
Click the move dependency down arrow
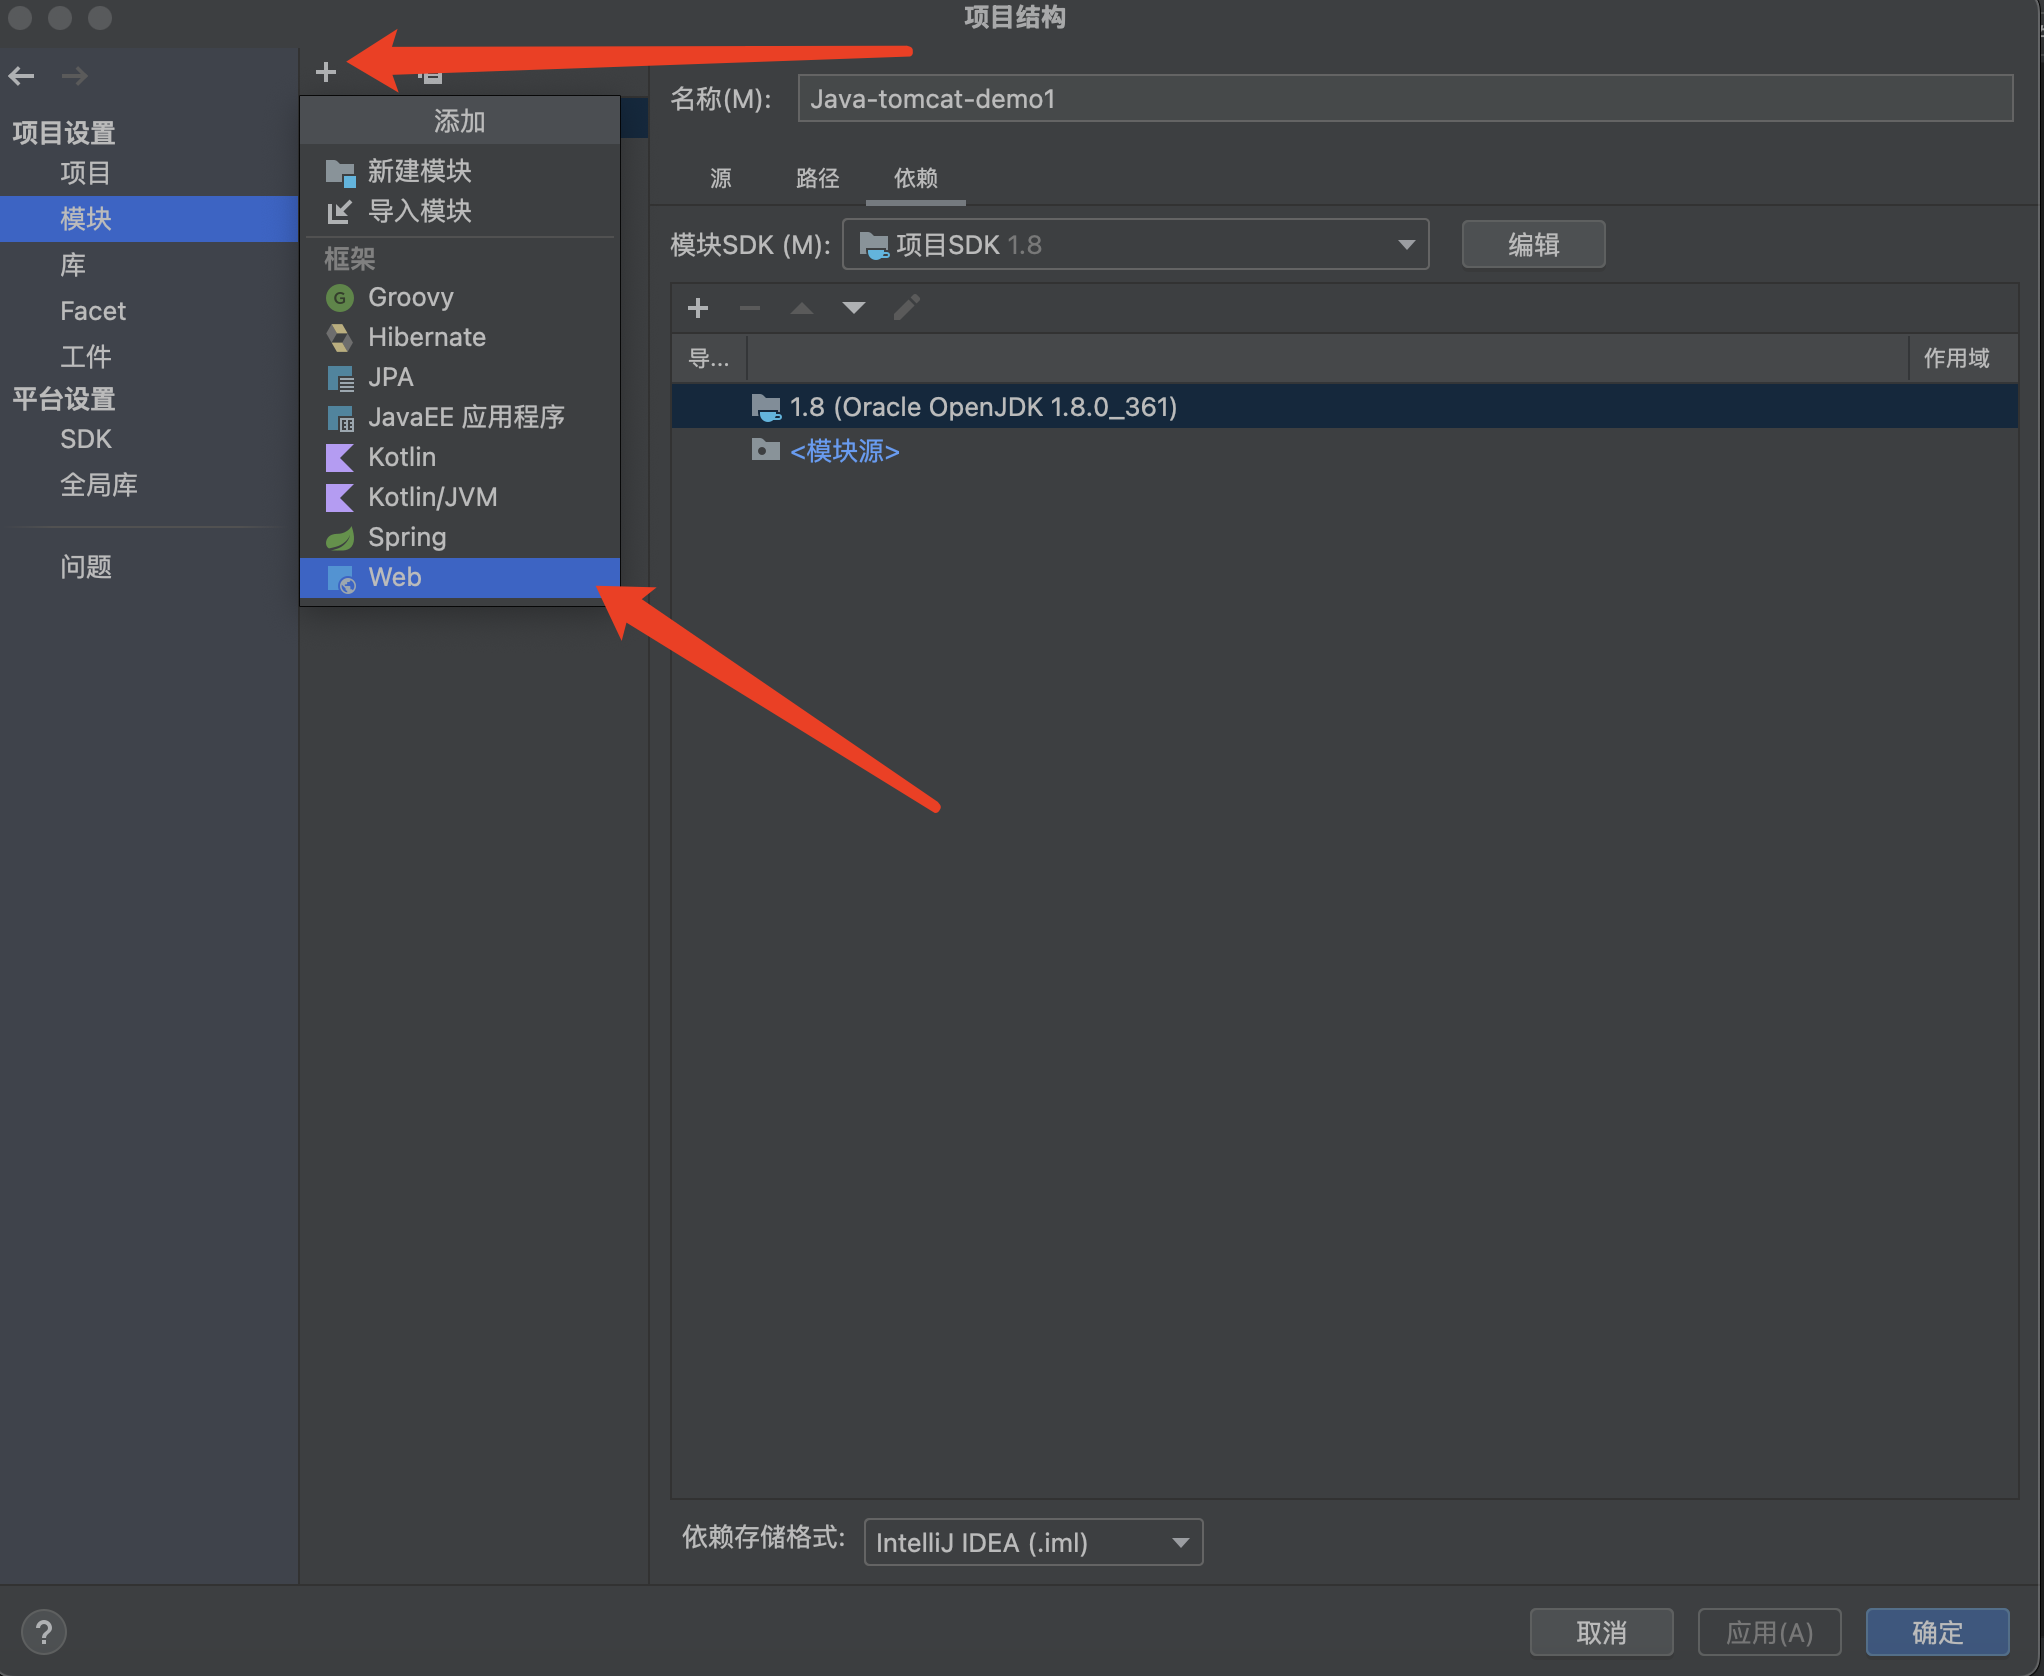tap(853, 308)
